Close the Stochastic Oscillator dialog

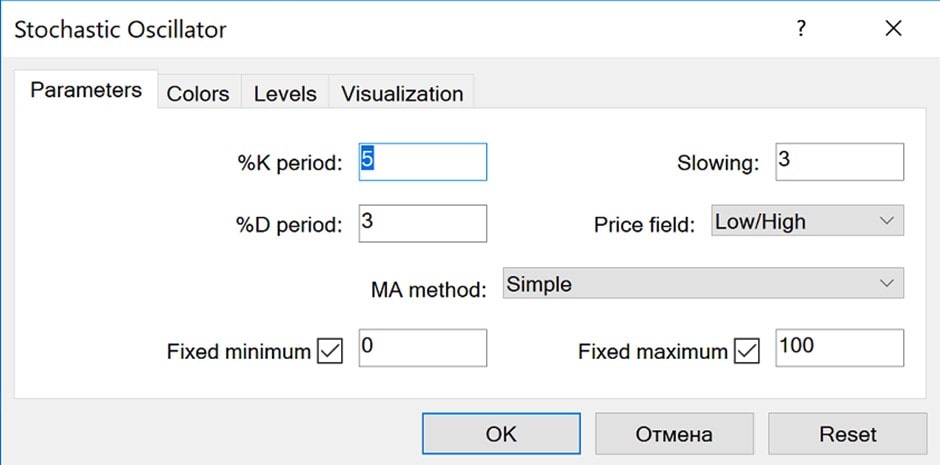click(893, 29)
